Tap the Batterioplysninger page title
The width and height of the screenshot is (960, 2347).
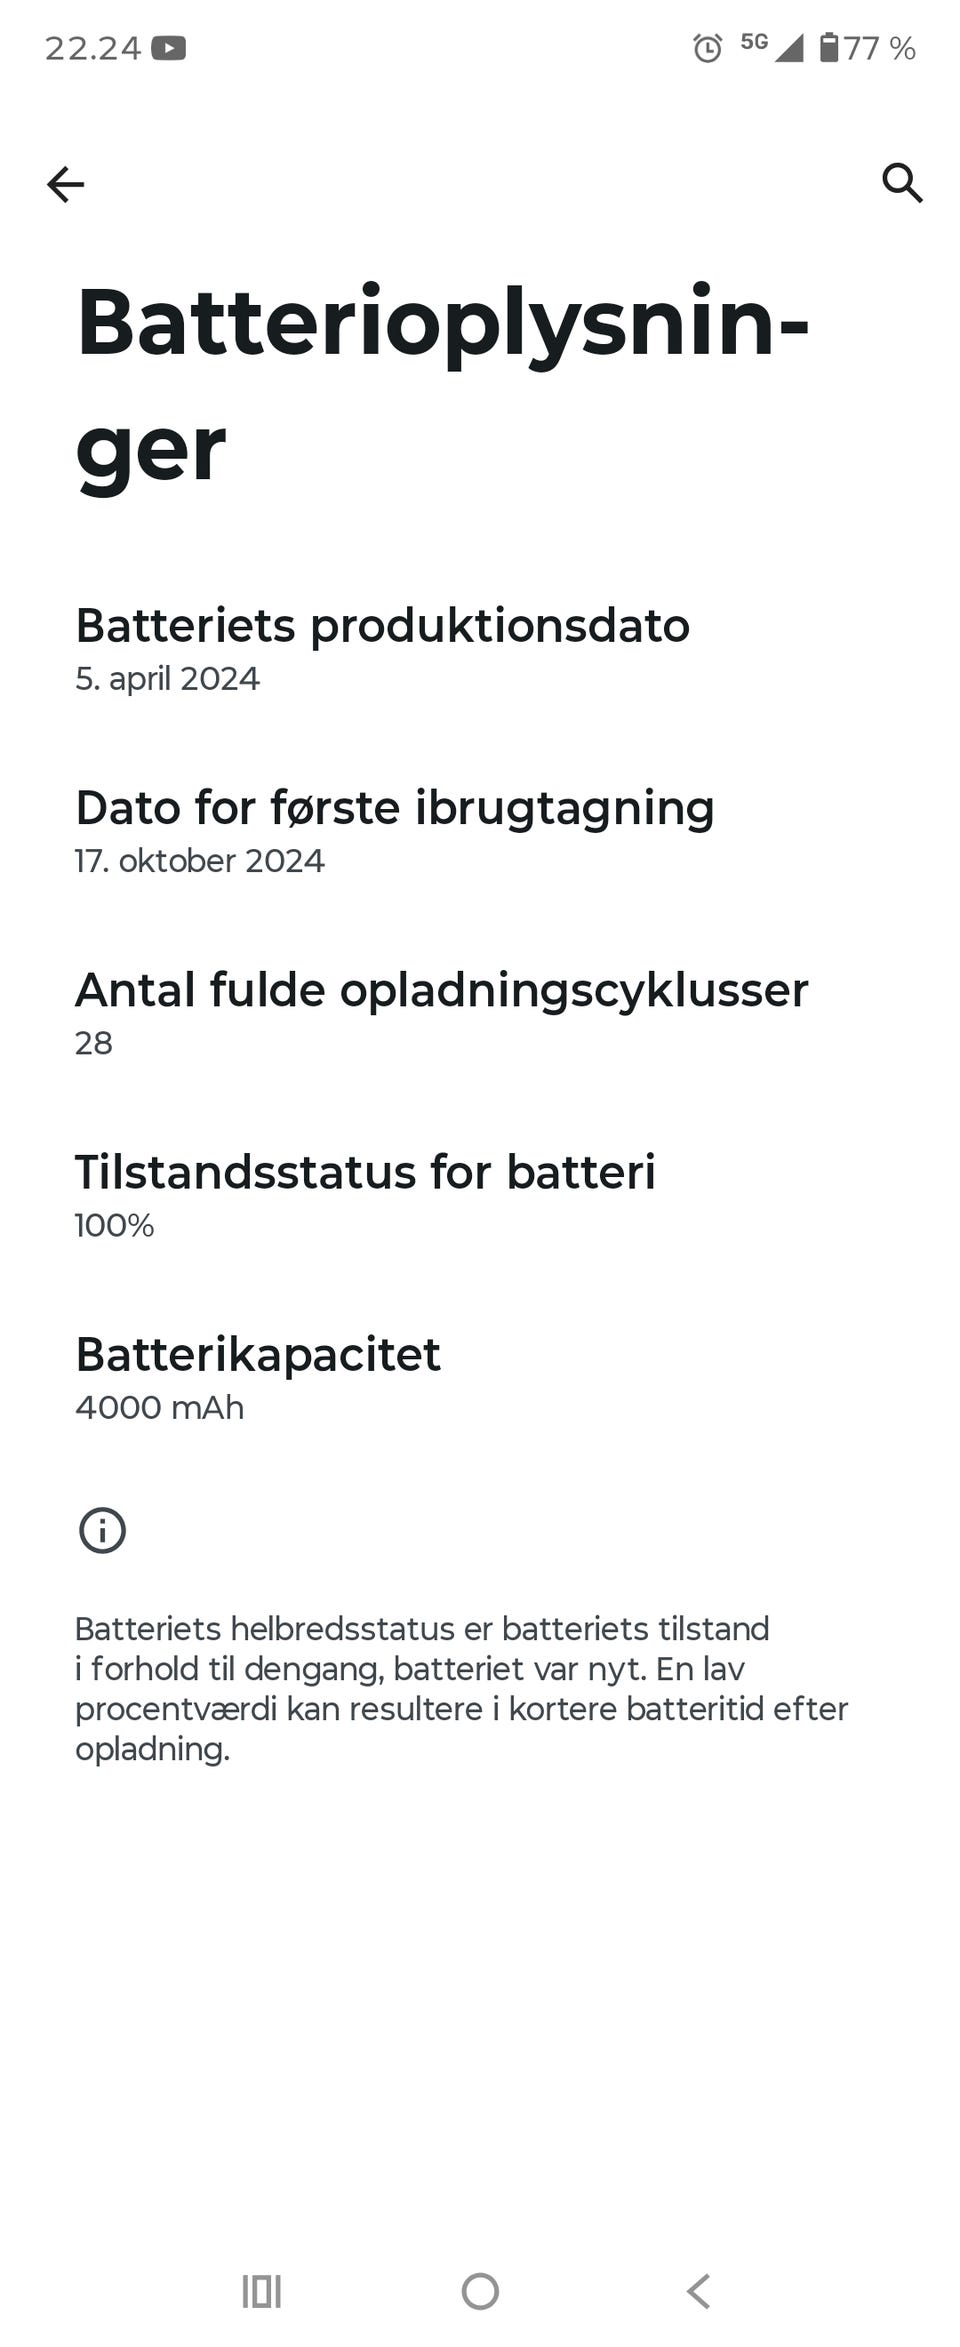(x=442, y=385)
